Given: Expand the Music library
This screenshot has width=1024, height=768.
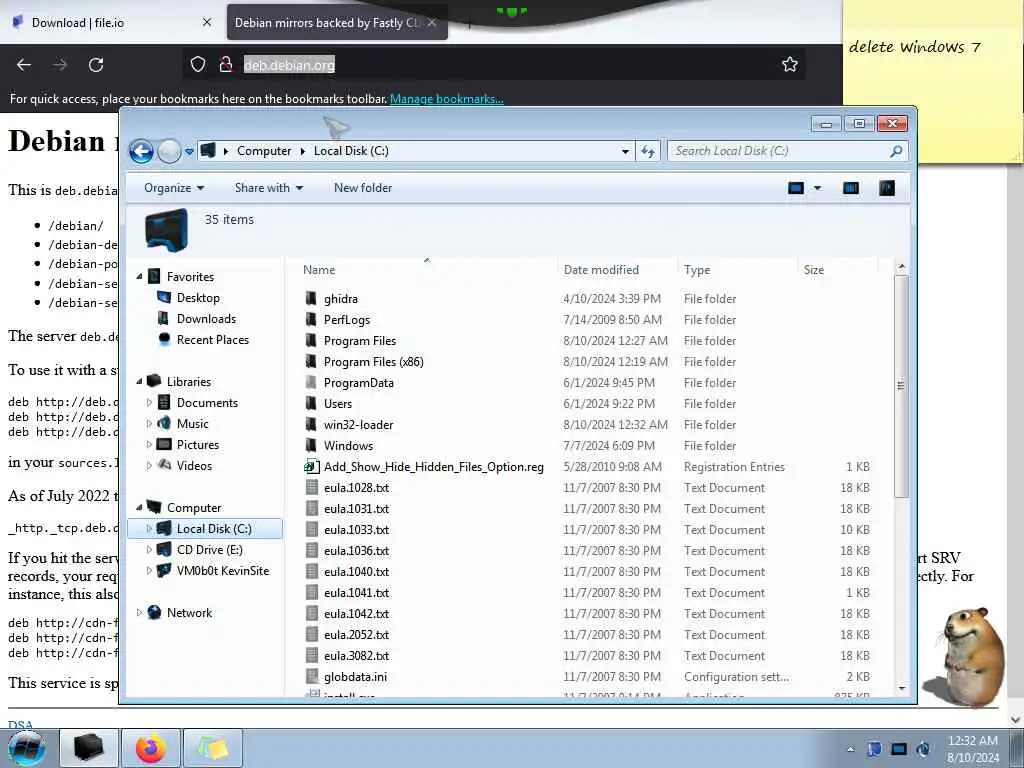Looking at the screenshot, I should click(149, 424).
